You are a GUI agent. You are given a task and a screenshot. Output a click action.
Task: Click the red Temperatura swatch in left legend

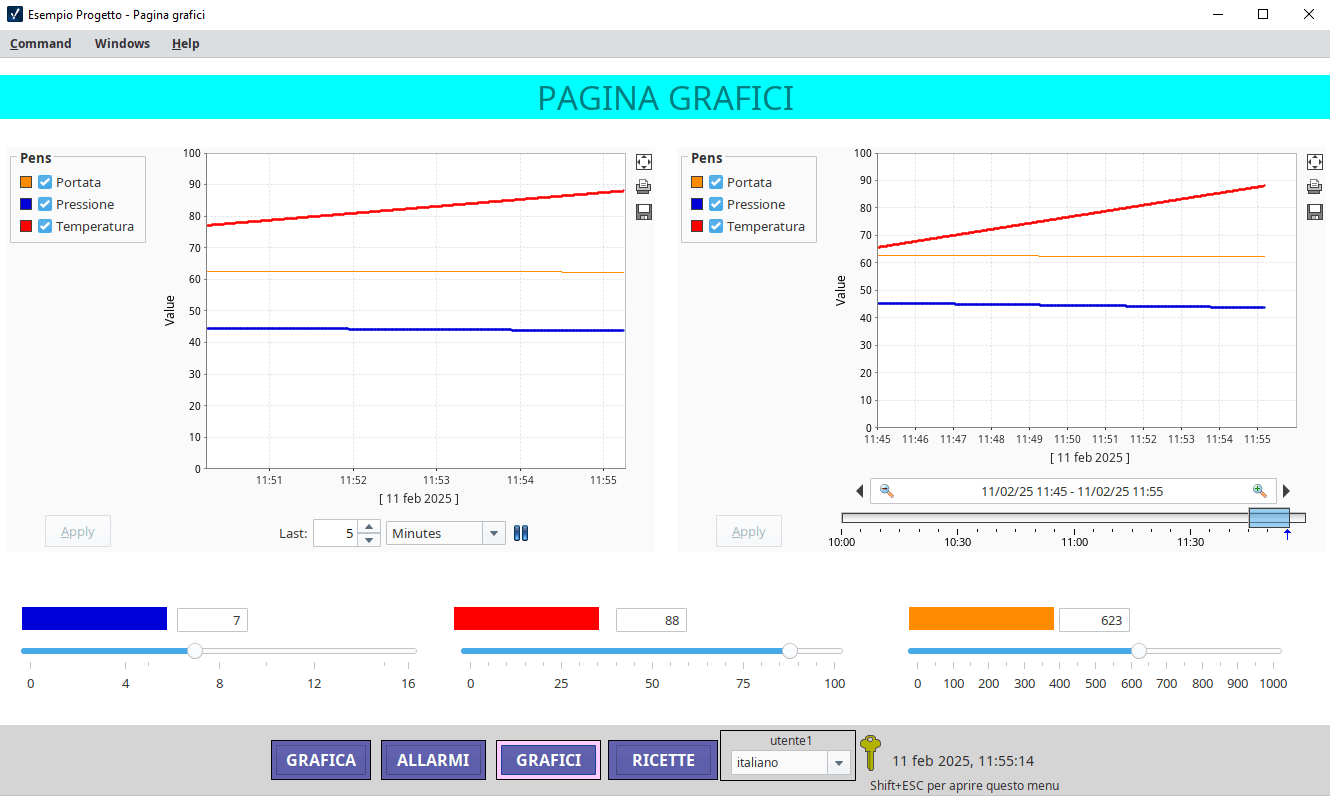click(x=26, y=226)
